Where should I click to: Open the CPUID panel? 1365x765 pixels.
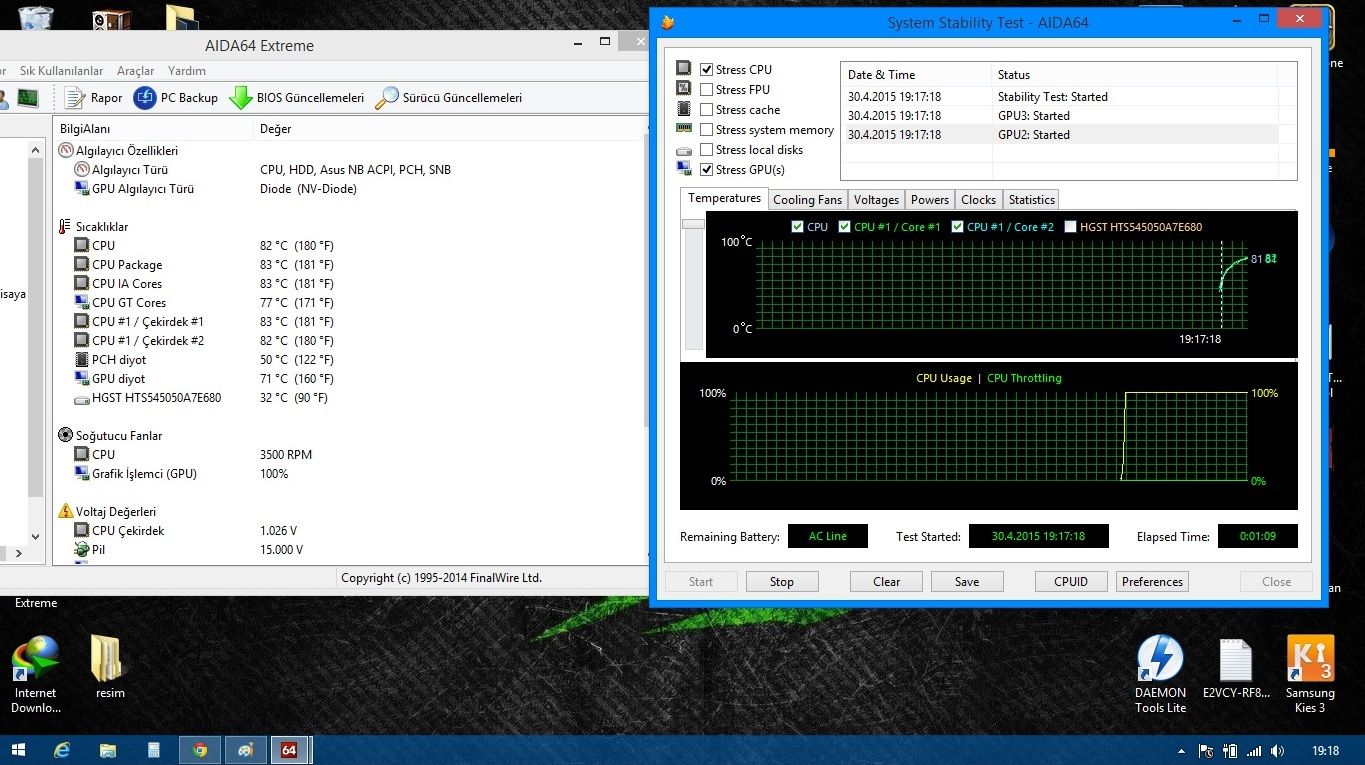1071,582
